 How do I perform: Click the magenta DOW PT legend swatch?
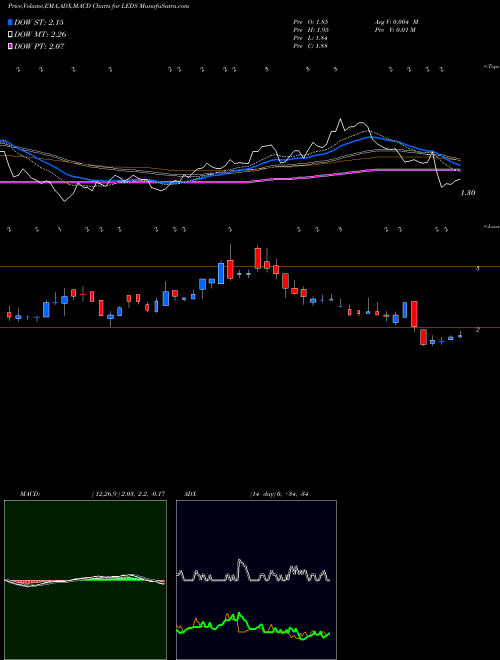click(x=10, y=46)
